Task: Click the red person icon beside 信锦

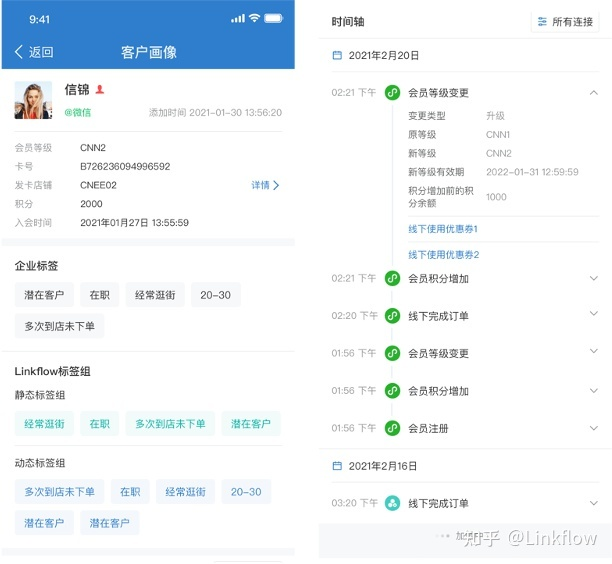Action: click(99, 90)
